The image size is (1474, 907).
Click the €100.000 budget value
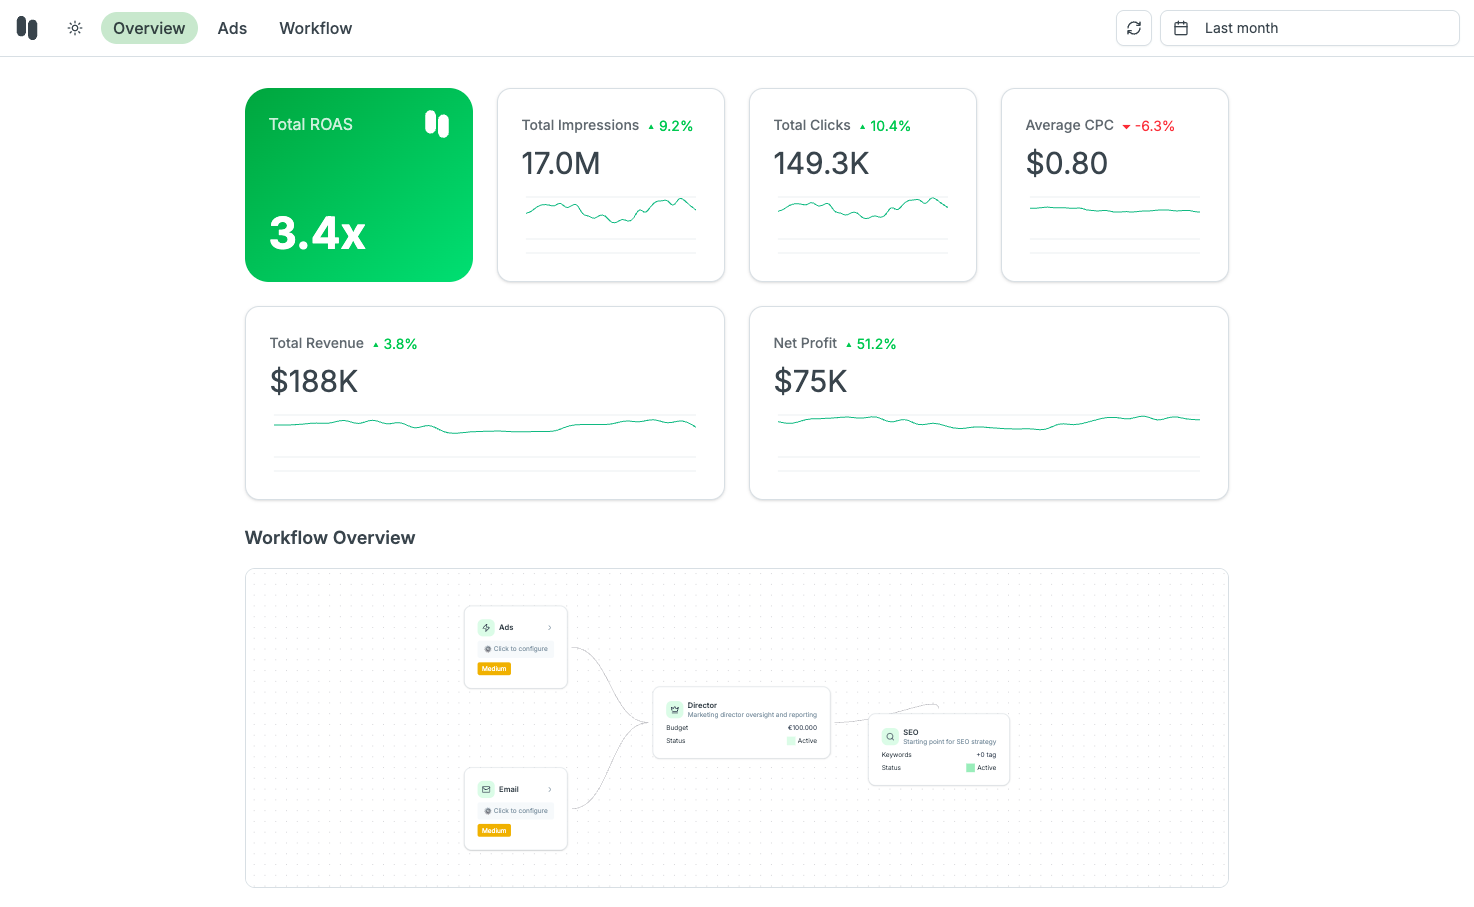[x=802, y=728]
